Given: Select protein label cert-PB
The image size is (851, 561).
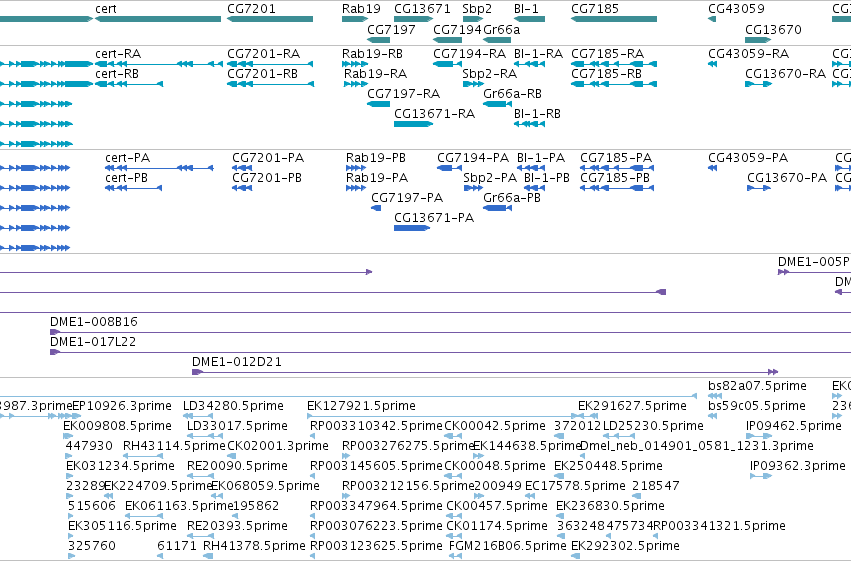Looking at the screenshot, I should 126,177.
